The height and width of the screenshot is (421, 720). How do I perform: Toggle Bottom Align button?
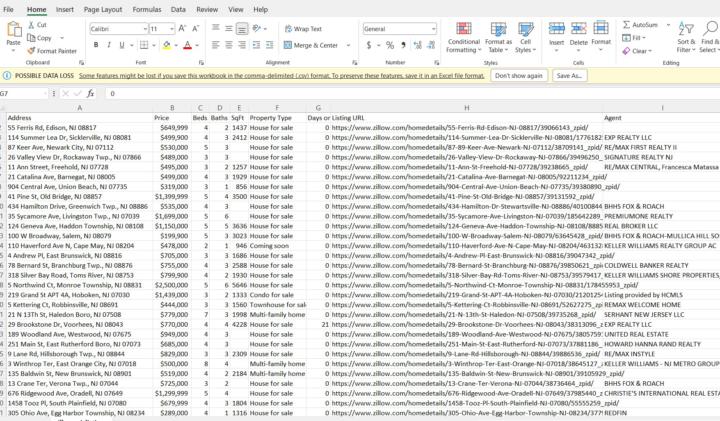point(242,28)
